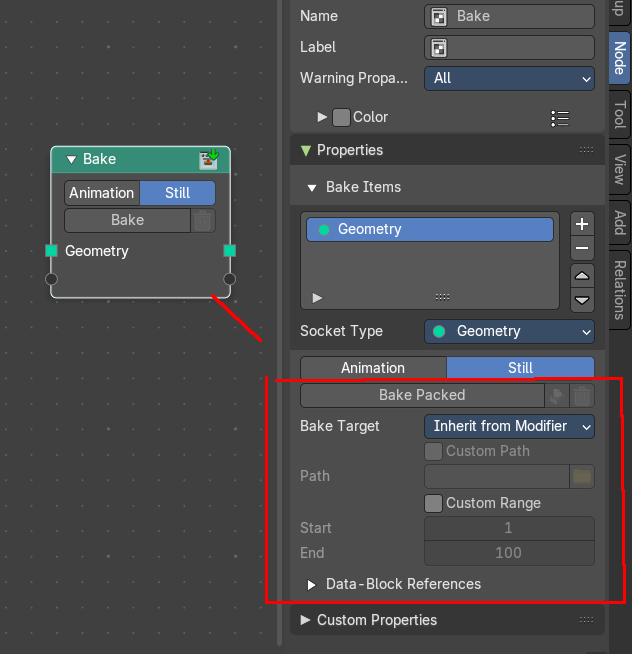Click trash icon next to node Bake button

tap(203, 220)
